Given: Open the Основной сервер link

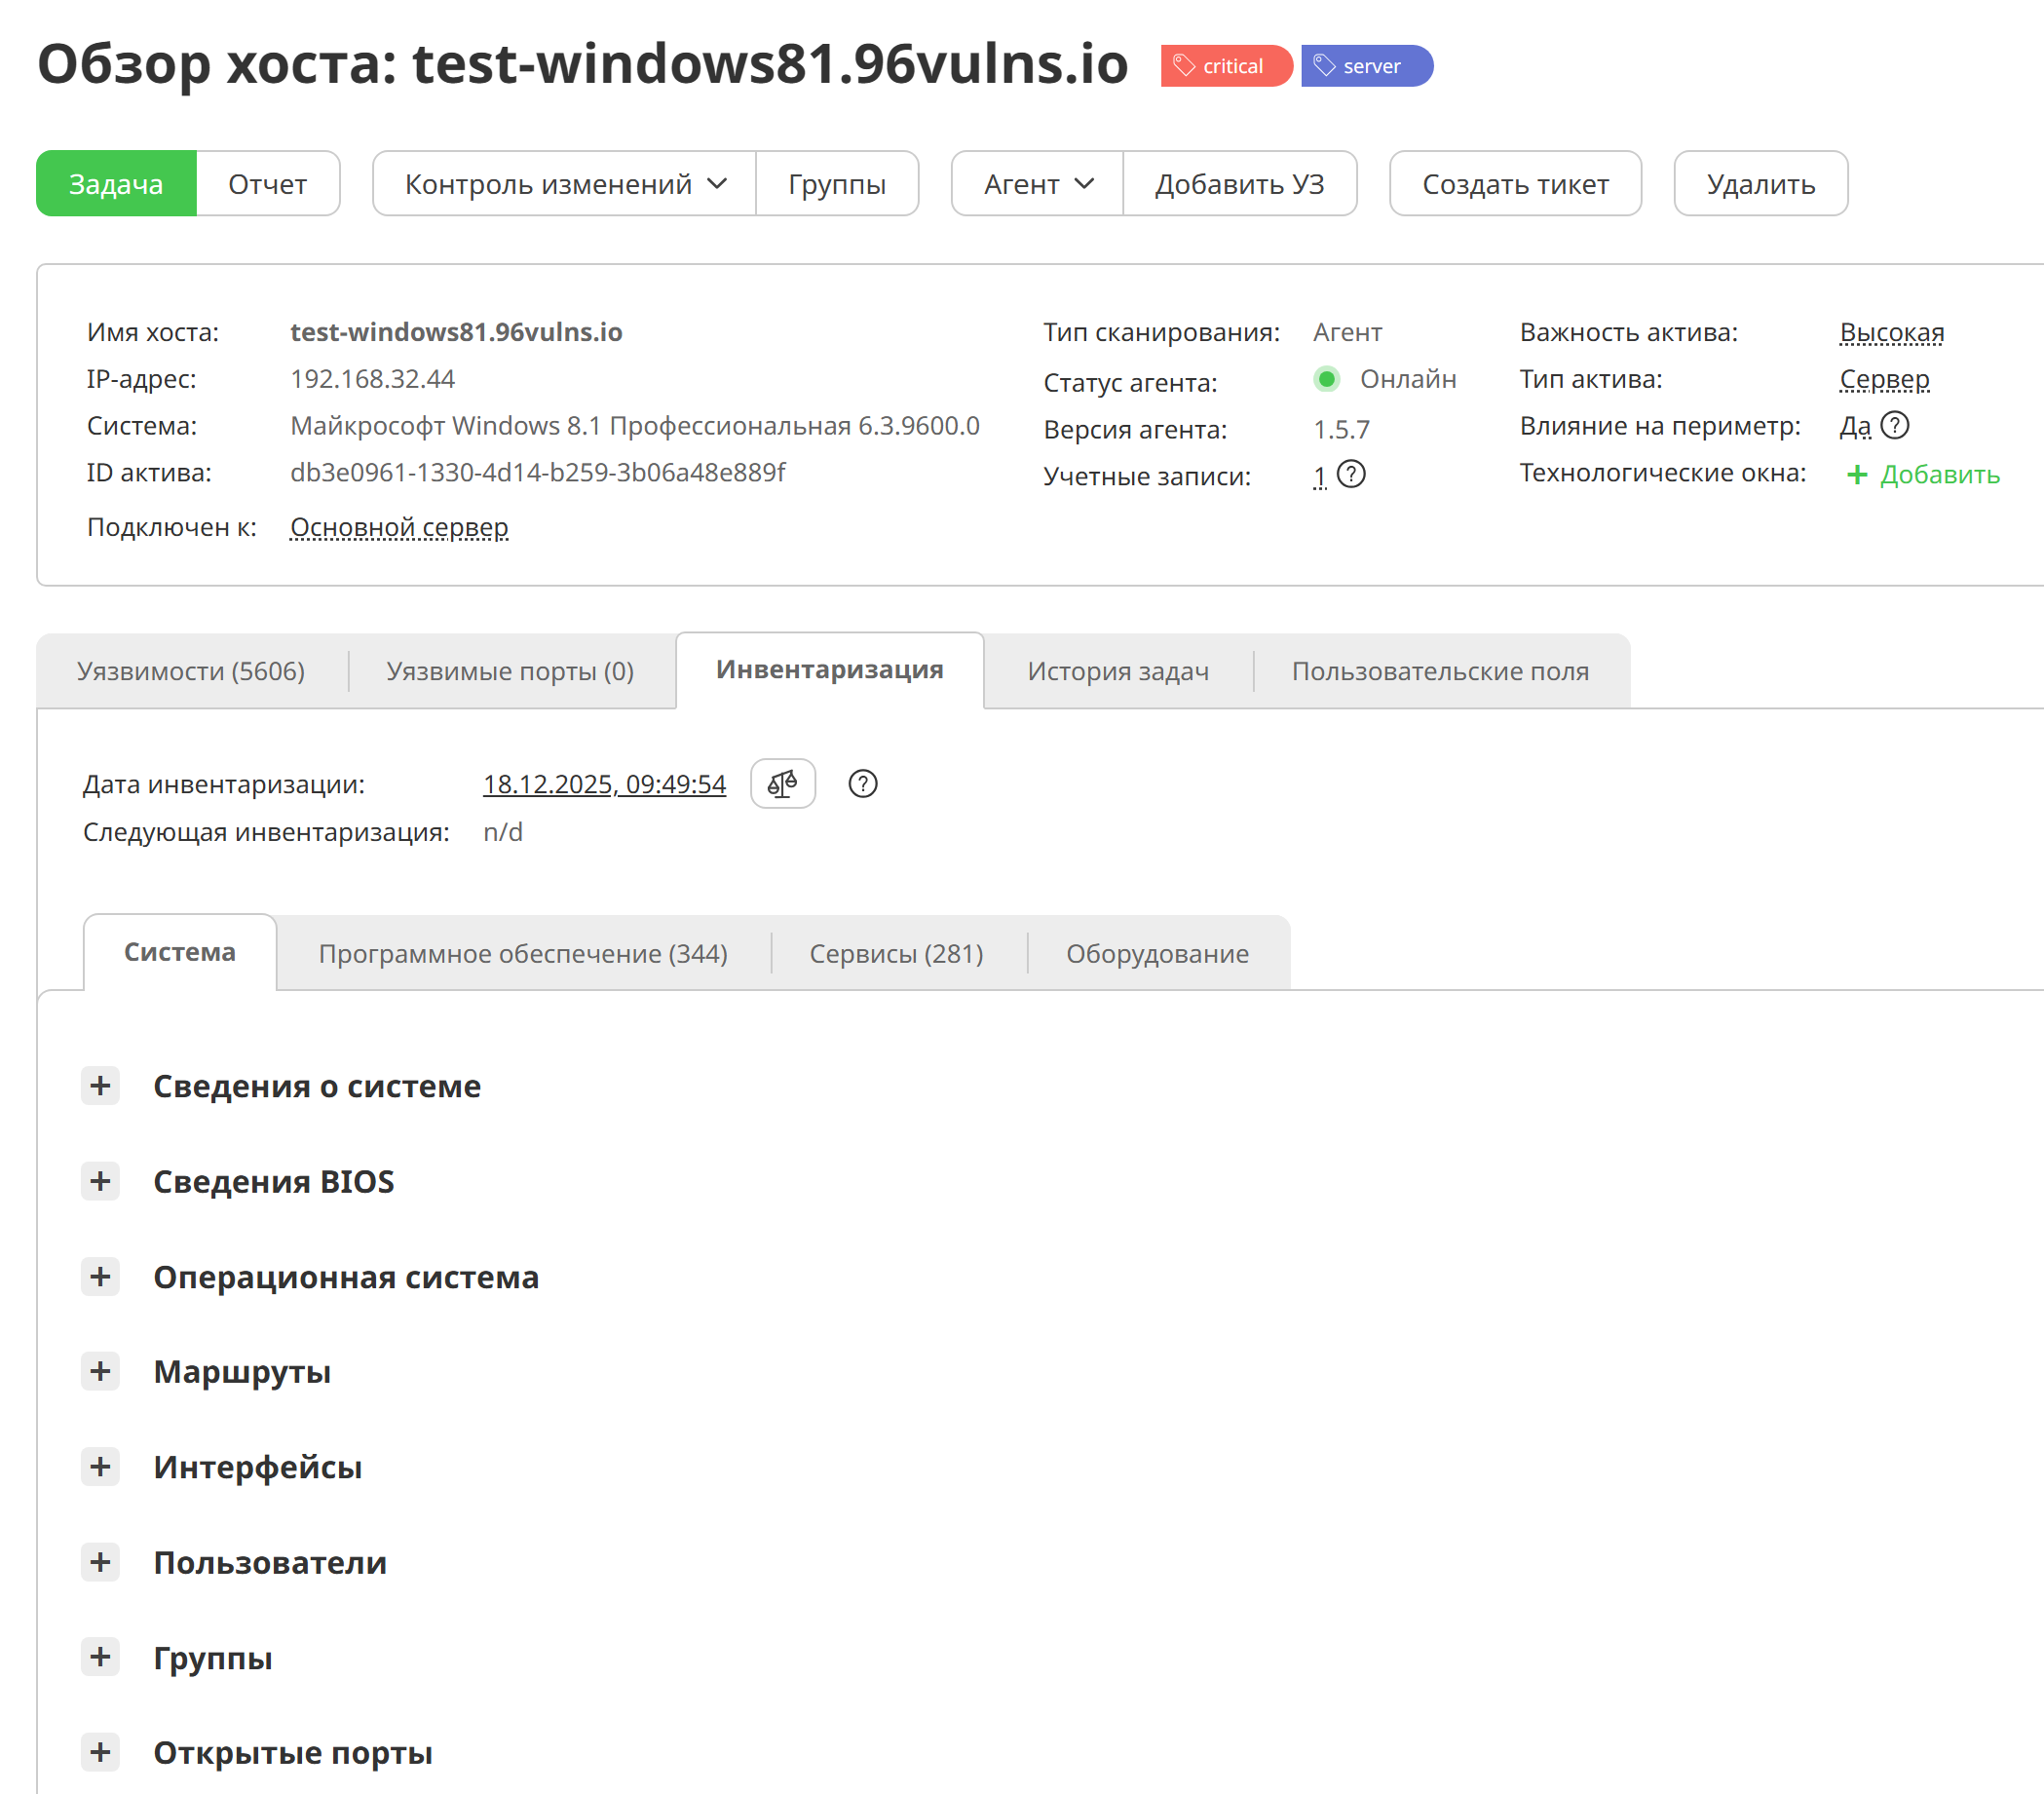Looking at the screenshot, I should [x=399, y=527].
